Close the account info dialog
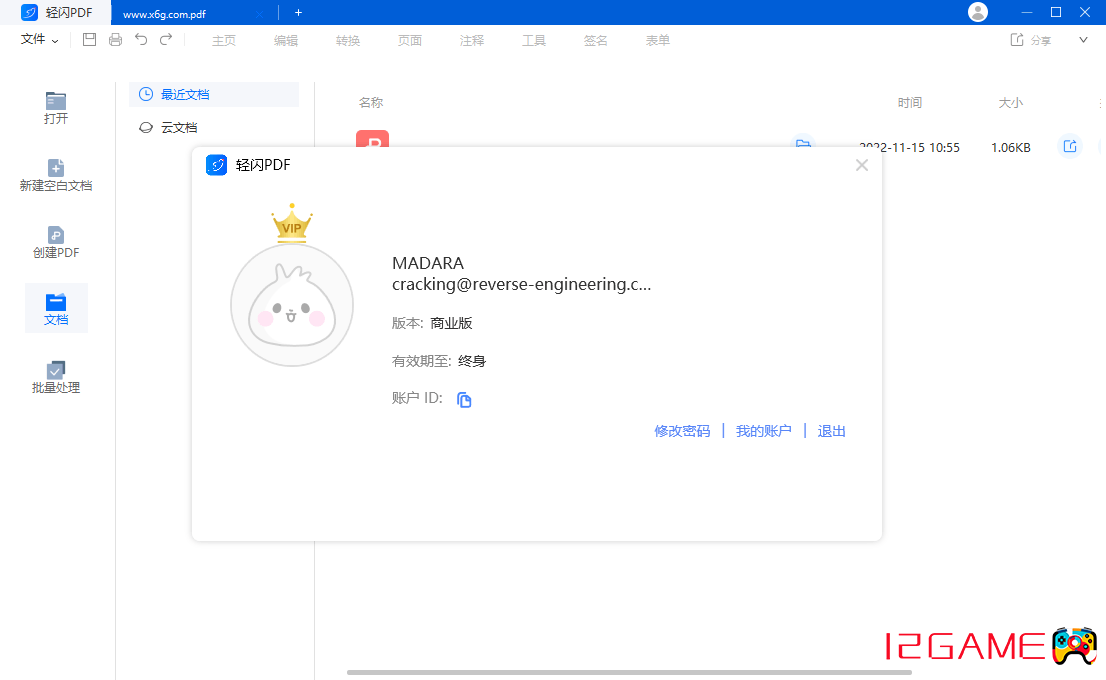The height and width of the screenshot is (680, 1106). click(862, 165)
